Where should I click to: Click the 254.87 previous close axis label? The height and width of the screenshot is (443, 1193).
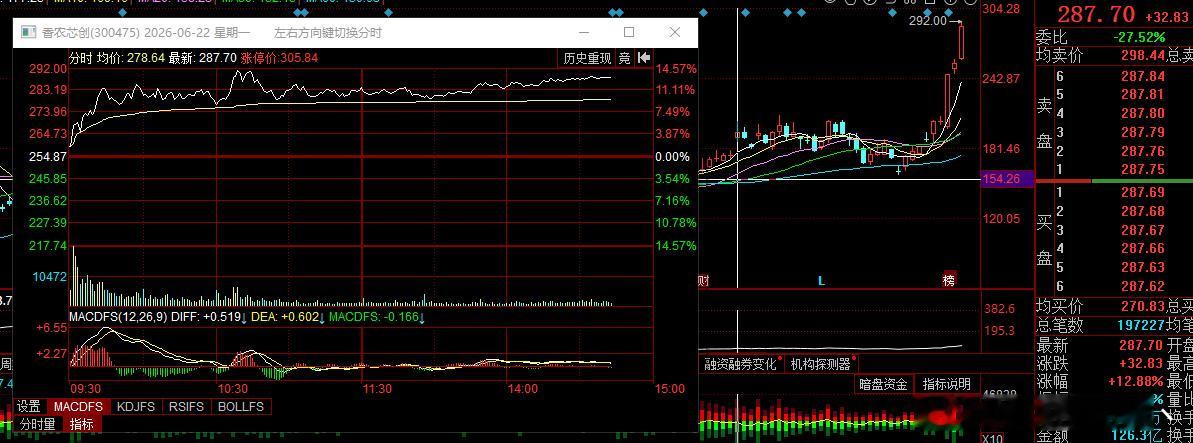(49, 156)
